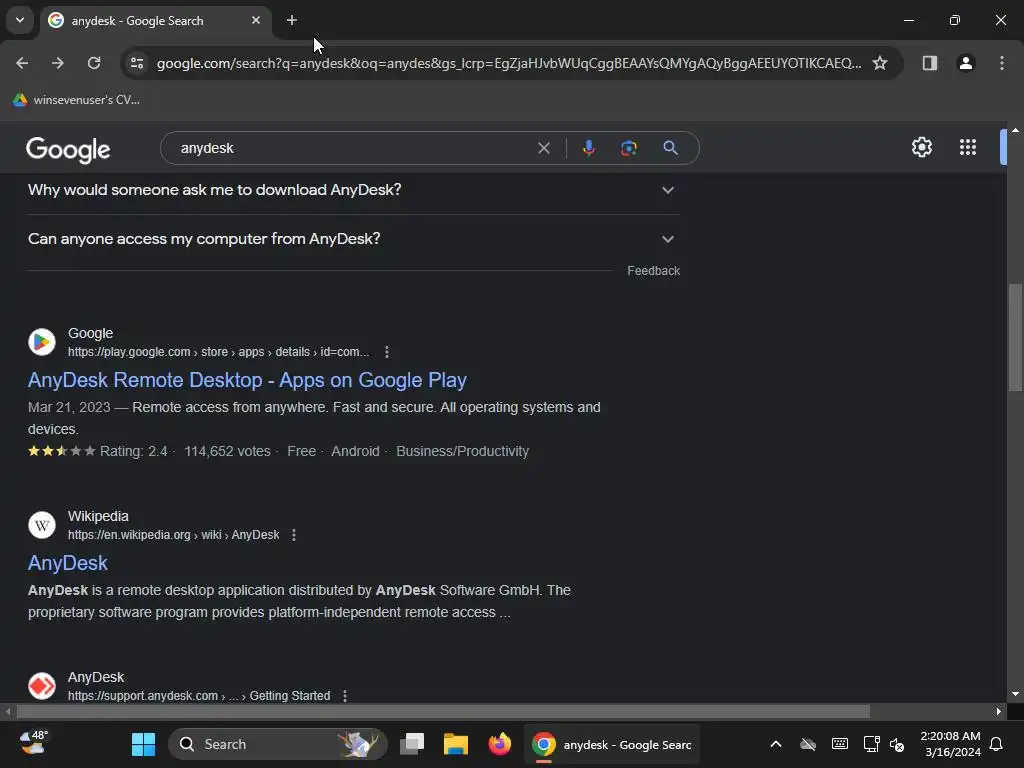The height and width of the screenshot is (768, 1024).
Task: View site information icon in address bar
Action: 137,63
